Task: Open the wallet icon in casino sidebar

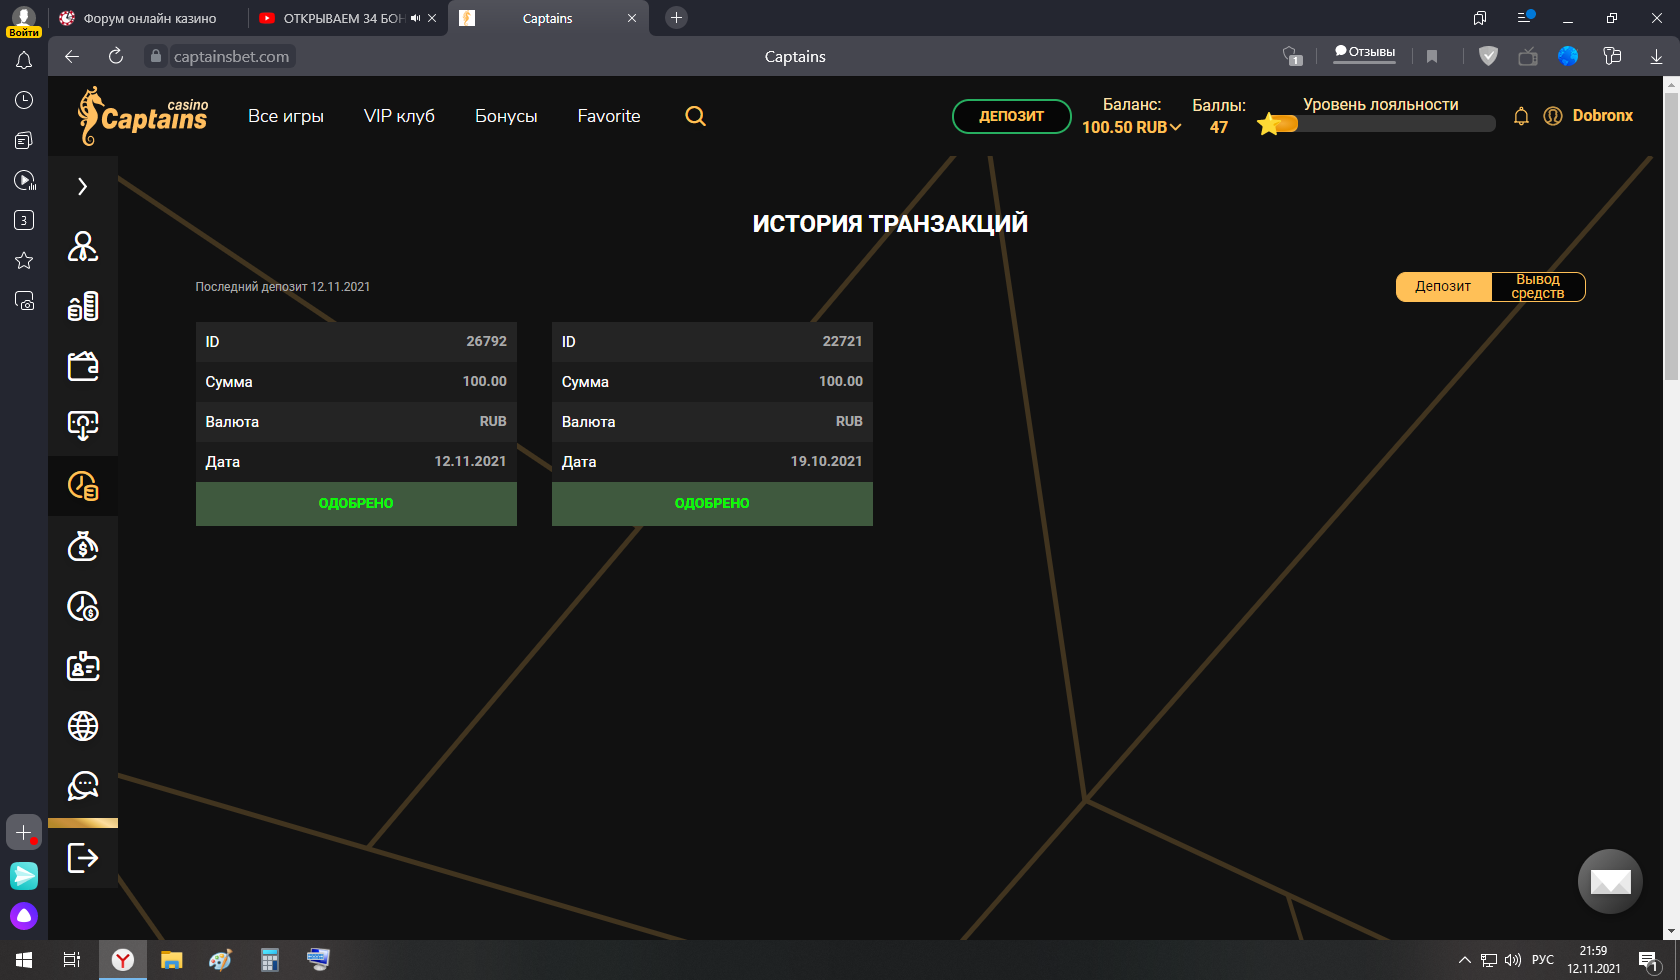Action: click(x=83, y=366)
